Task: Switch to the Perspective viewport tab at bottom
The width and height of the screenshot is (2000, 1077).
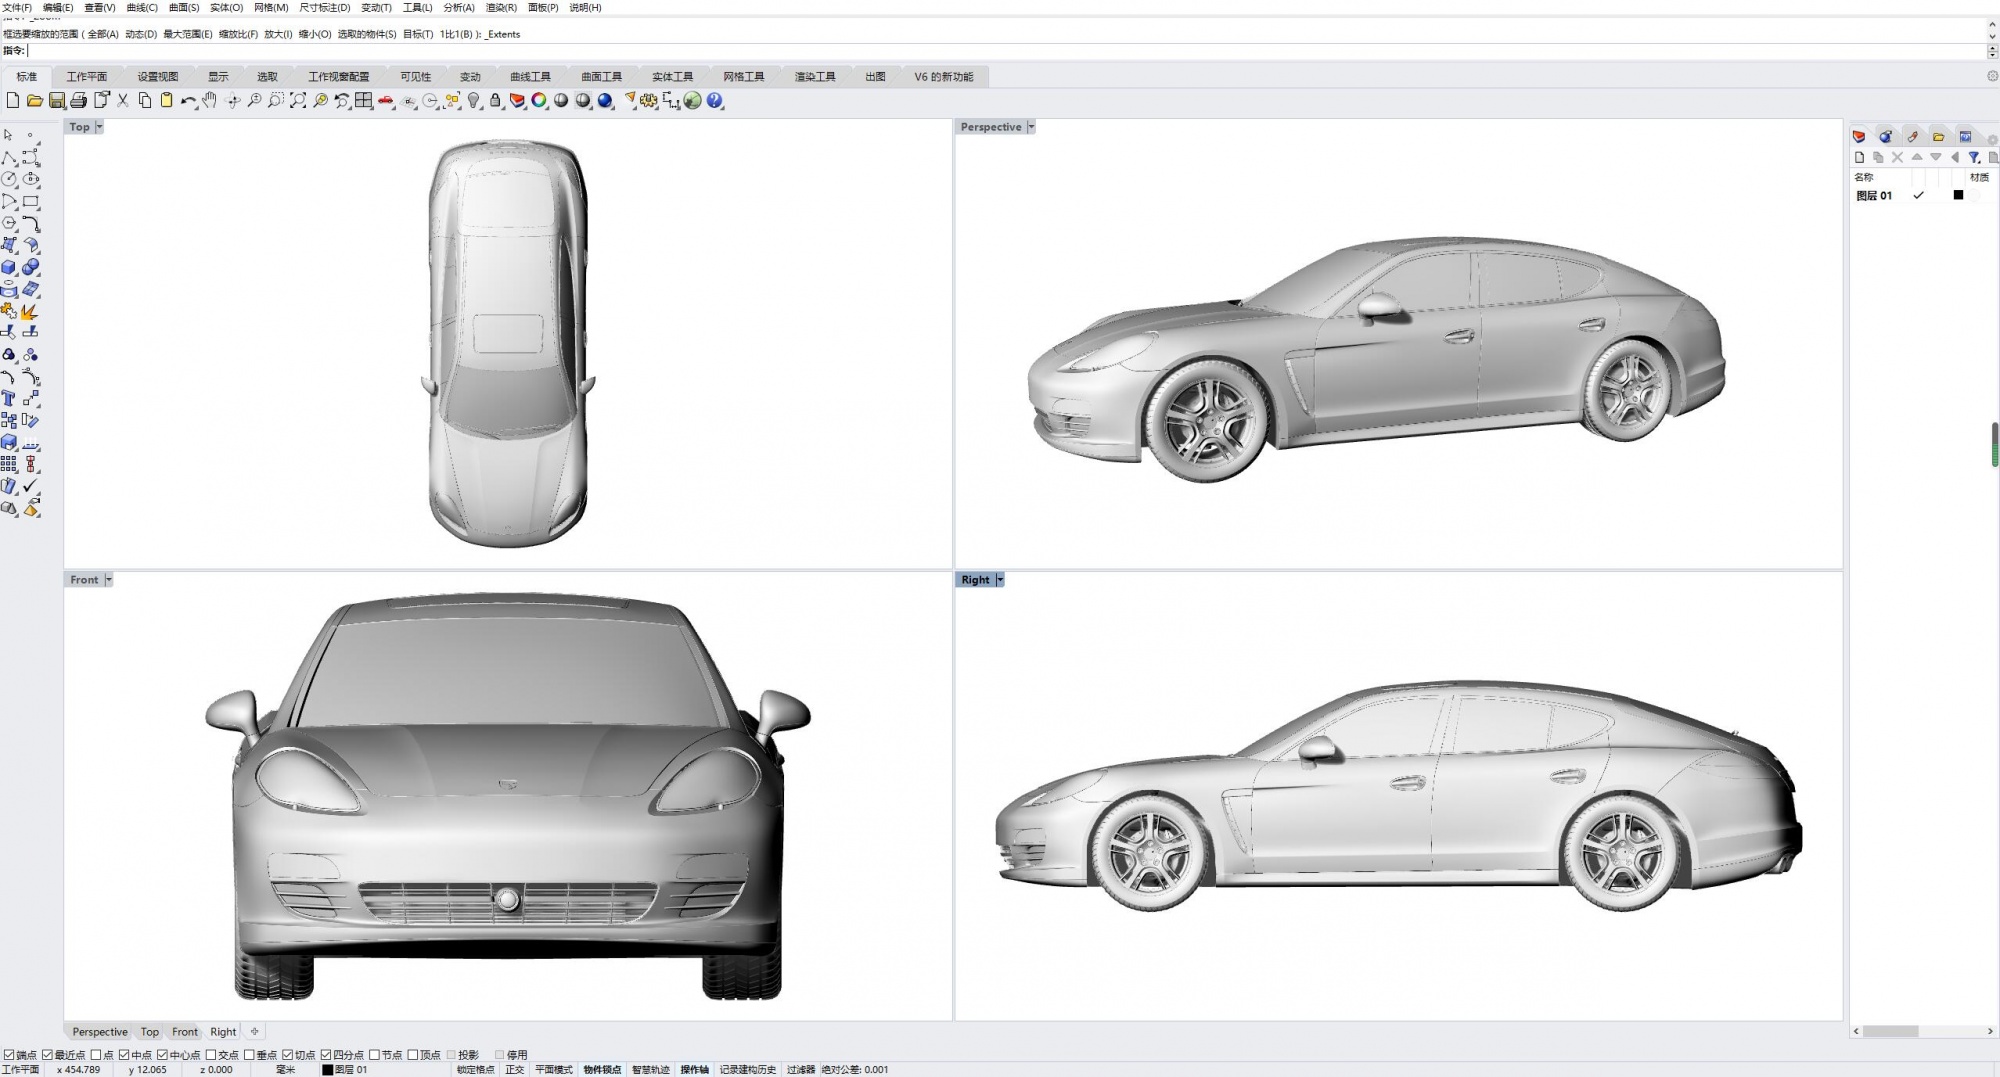Action: [100, 1031]
